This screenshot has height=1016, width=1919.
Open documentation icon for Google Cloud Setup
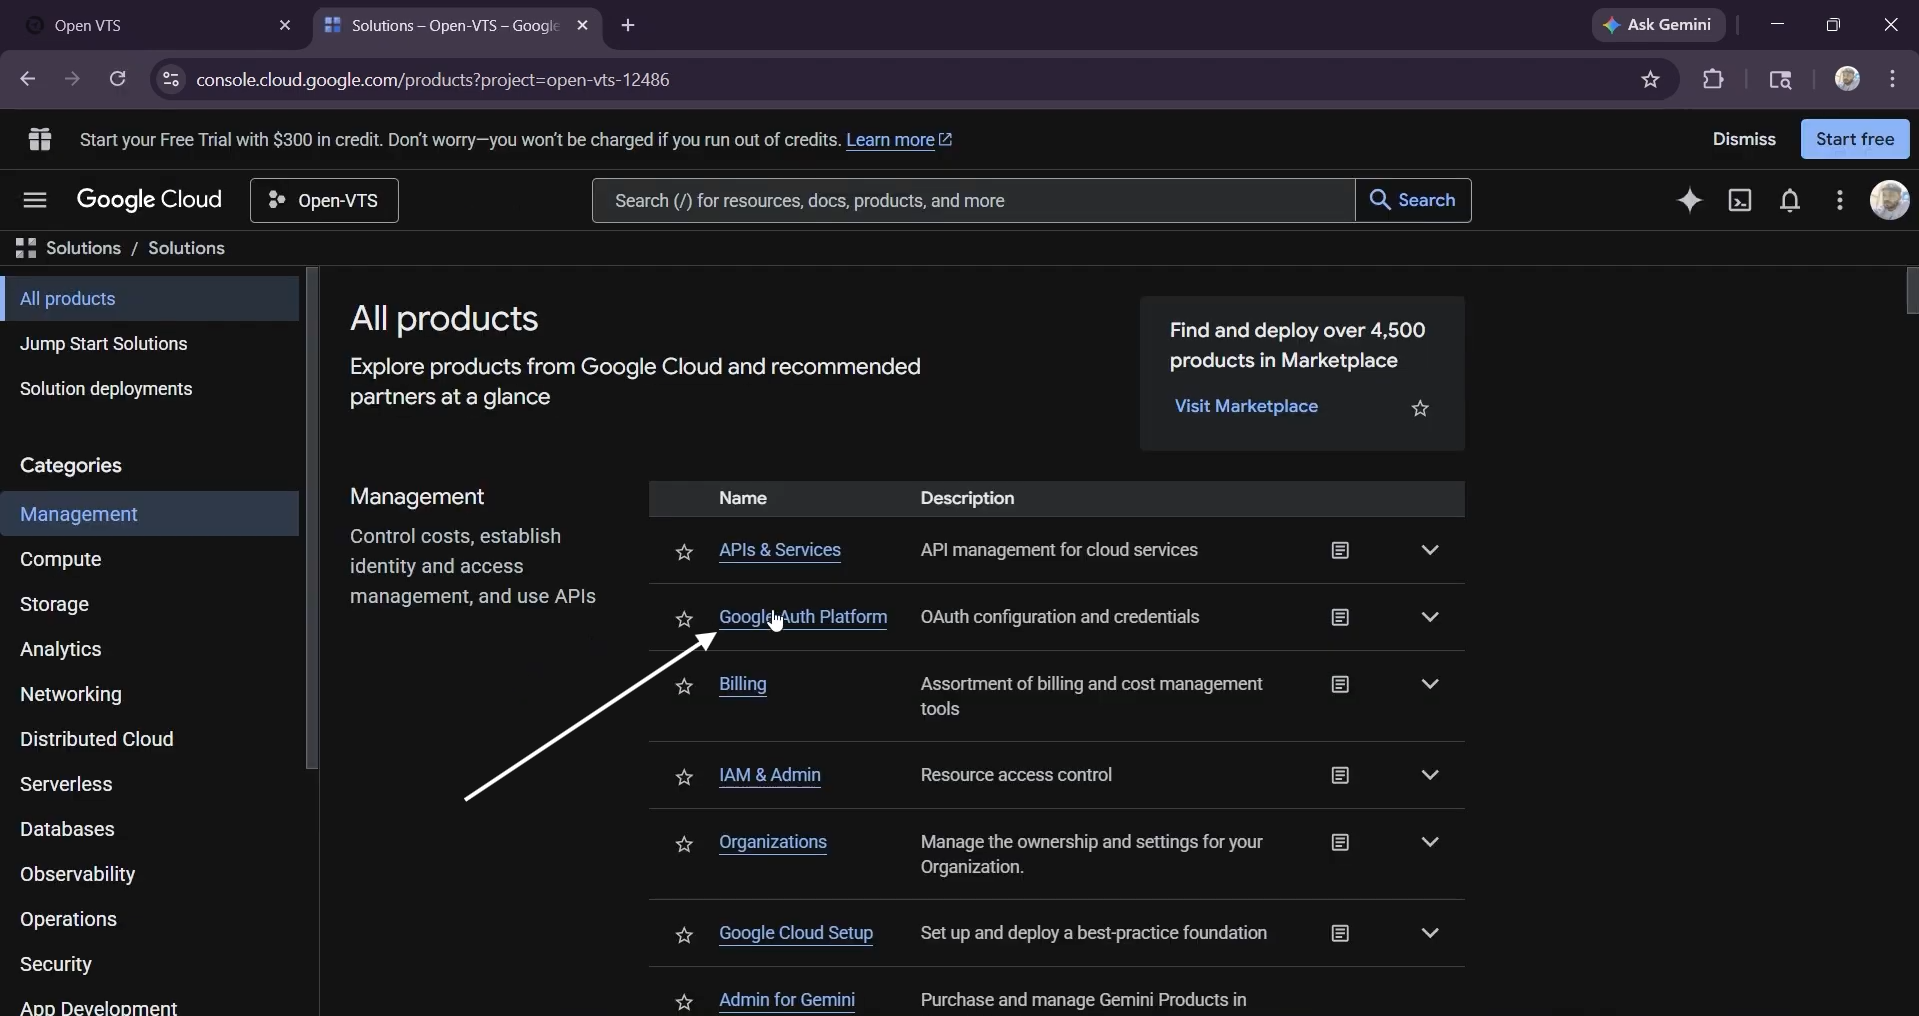(x=1341, y=934)
